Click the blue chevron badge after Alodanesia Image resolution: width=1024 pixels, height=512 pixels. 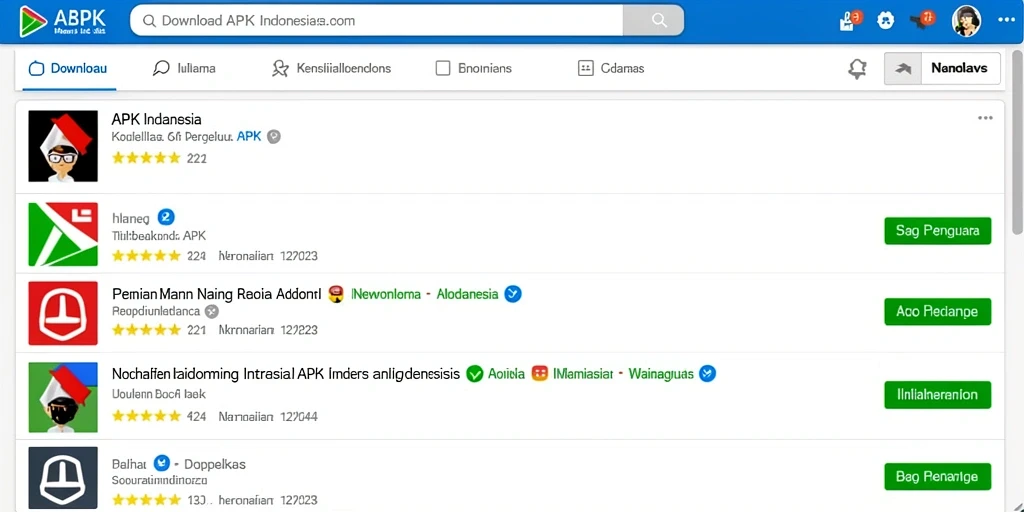coord(513,294)
